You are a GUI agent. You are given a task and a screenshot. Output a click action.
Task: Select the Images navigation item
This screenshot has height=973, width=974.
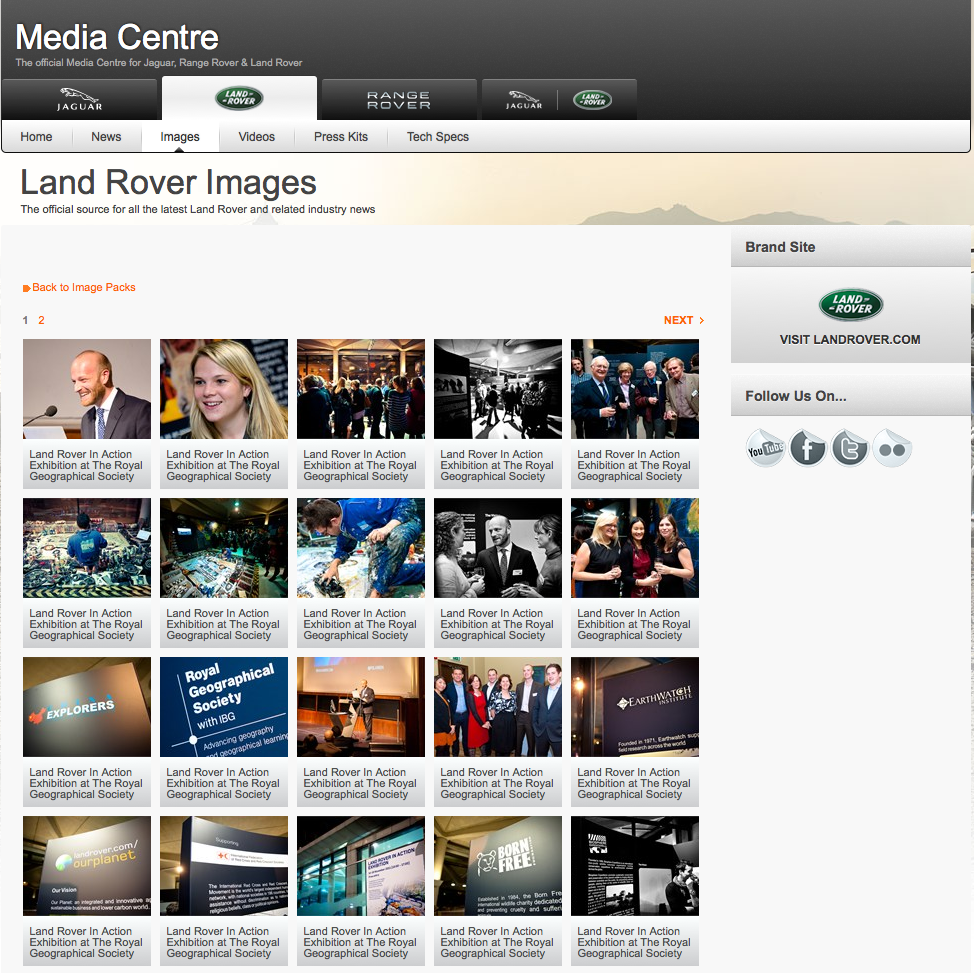(x=180, y=137)
